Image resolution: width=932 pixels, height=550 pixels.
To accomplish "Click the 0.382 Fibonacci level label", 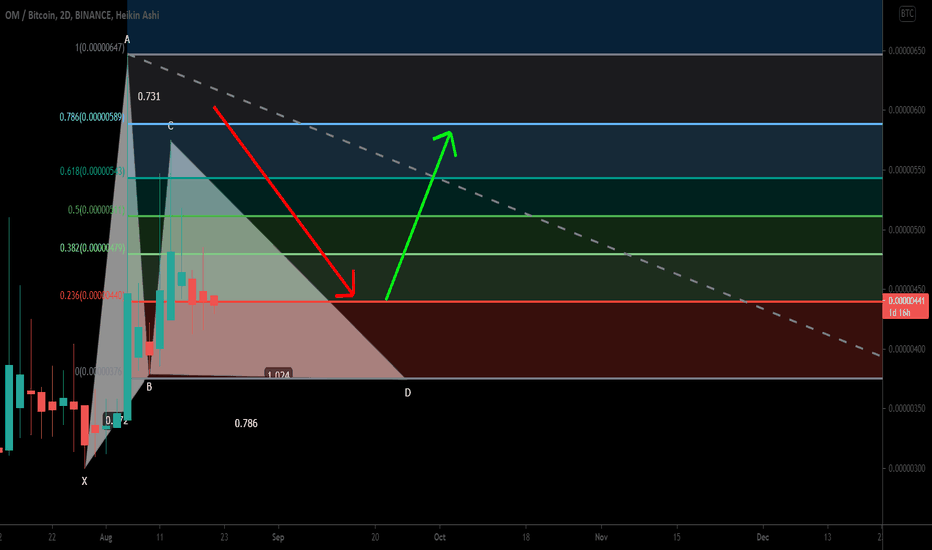I will coord(92,248).
